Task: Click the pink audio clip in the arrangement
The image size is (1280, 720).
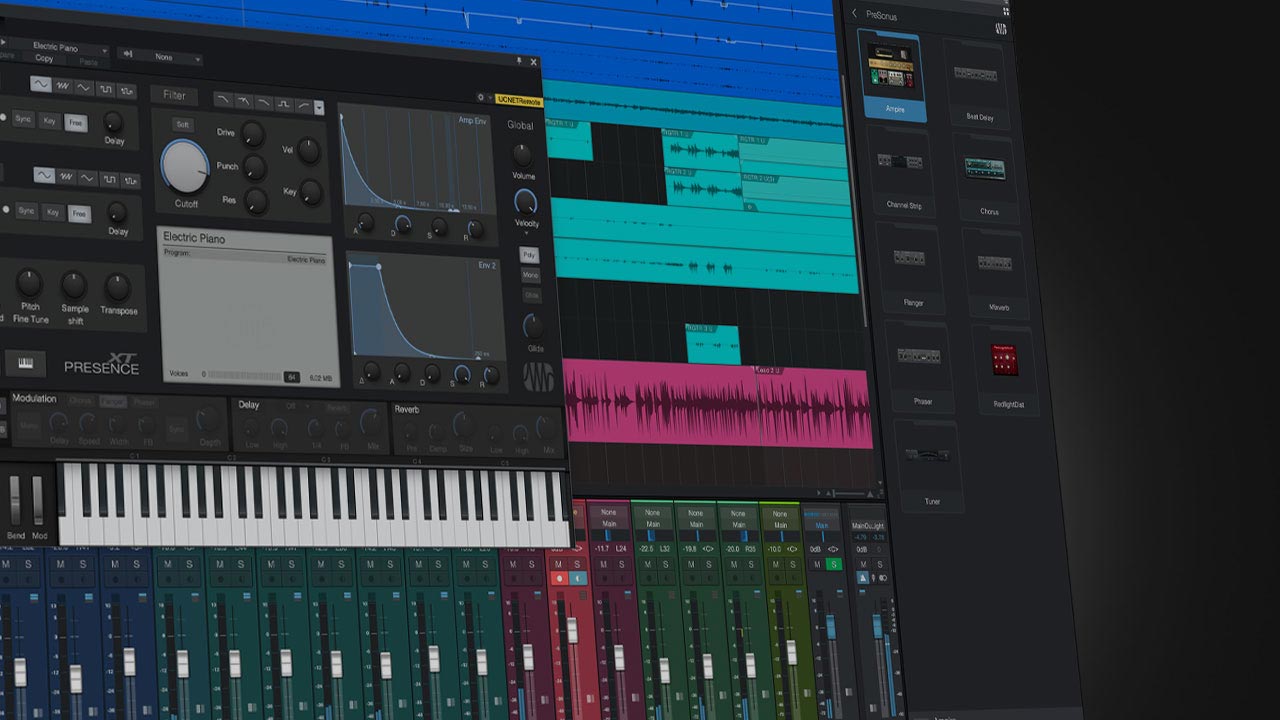Action: click(717, 405)
